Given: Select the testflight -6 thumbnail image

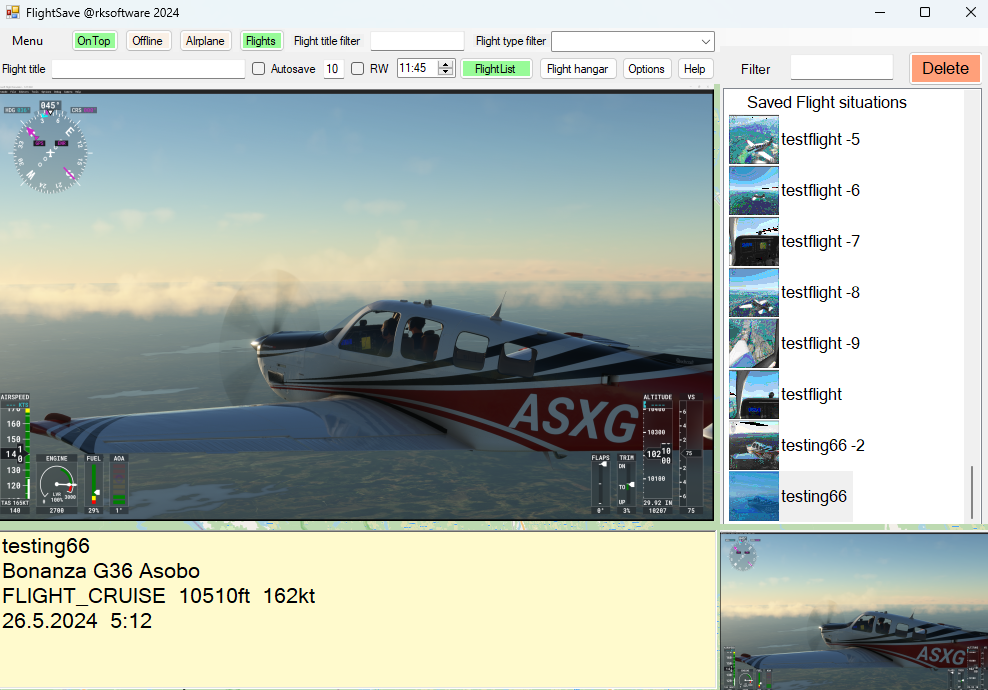Looking at the screenshot, I should (x=753, y=191).
